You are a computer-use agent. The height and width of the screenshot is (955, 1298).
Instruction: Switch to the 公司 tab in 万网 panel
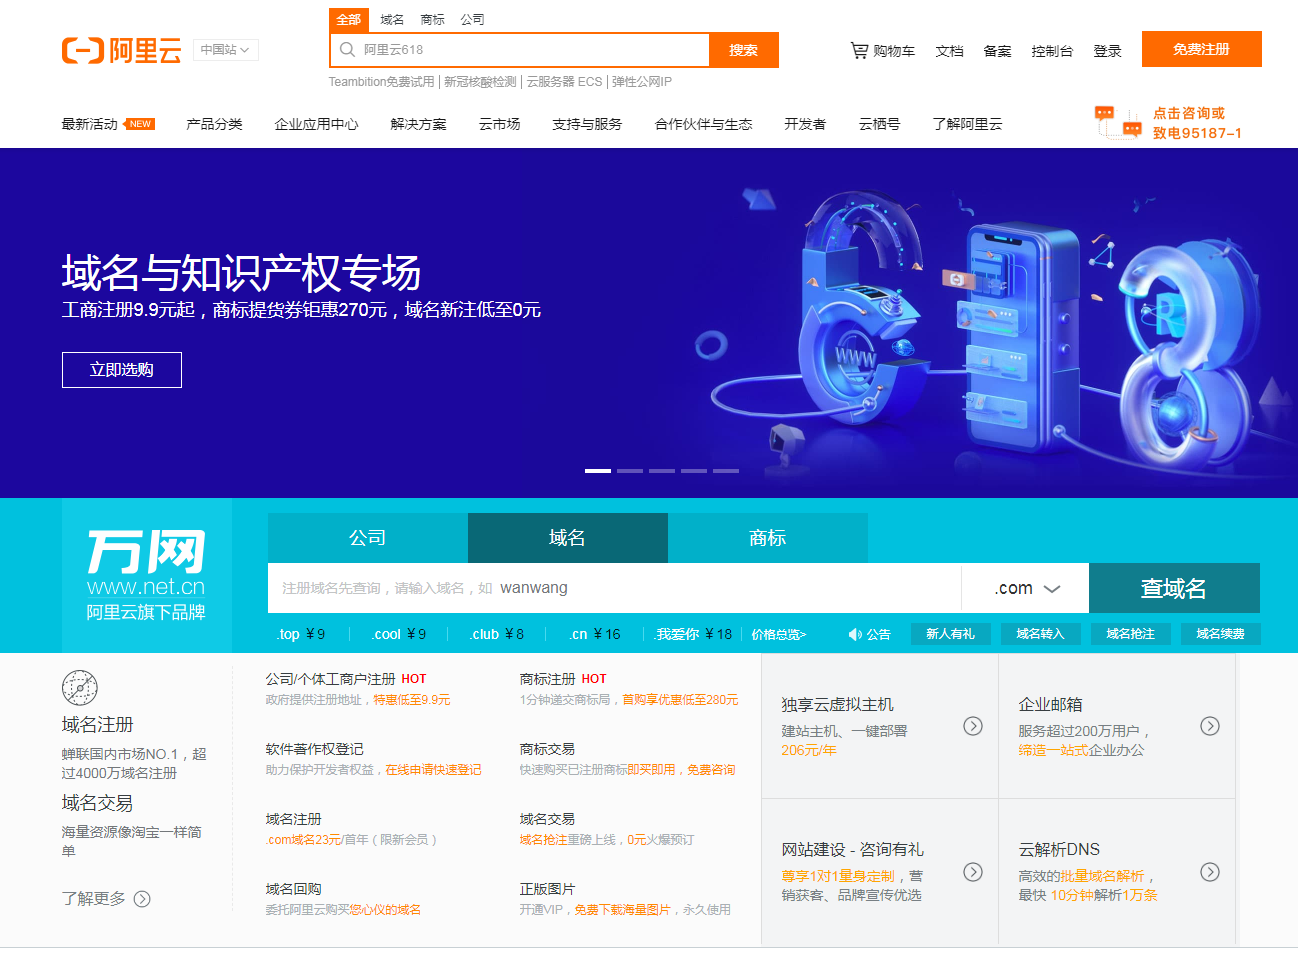point(368,538)
